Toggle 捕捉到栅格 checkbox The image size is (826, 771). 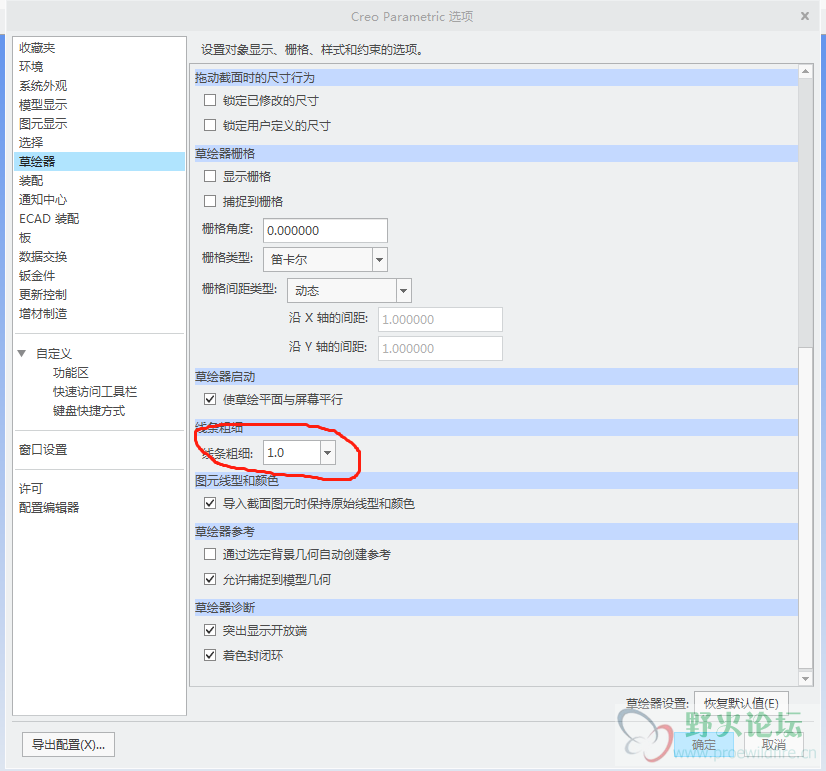[210, 201]
